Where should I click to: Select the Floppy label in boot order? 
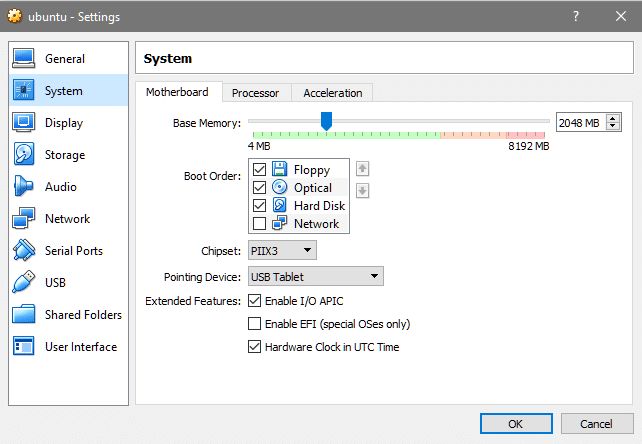pos(312,170)
